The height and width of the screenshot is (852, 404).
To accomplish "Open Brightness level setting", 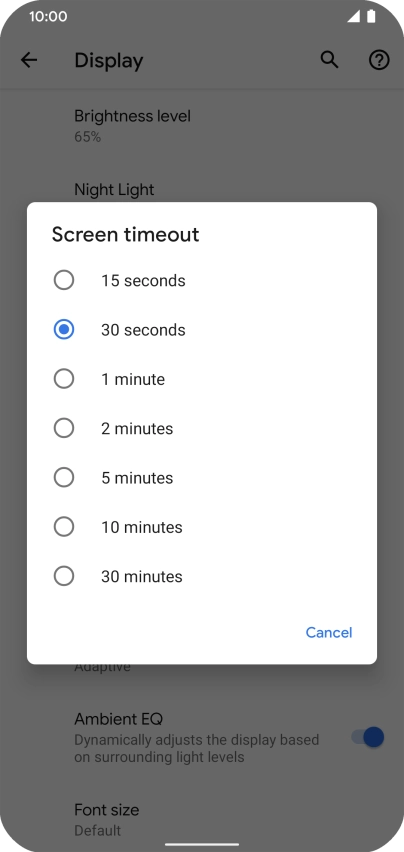I will point(202,126).
